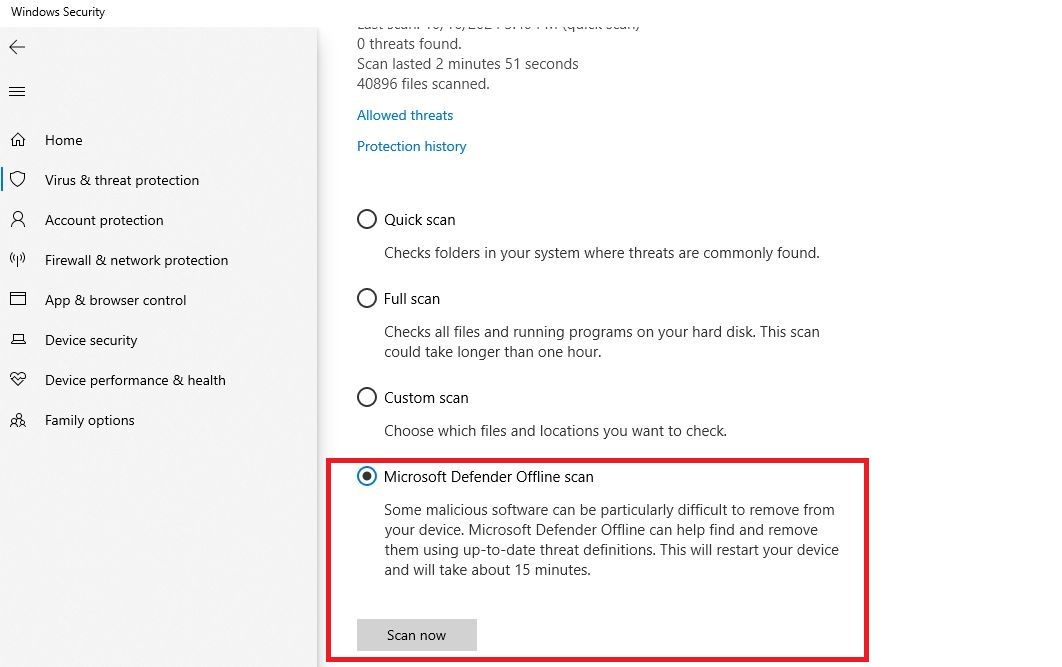
Task: Select Microsoft Defender Offline scan option
Action: [x=367, y=477]
